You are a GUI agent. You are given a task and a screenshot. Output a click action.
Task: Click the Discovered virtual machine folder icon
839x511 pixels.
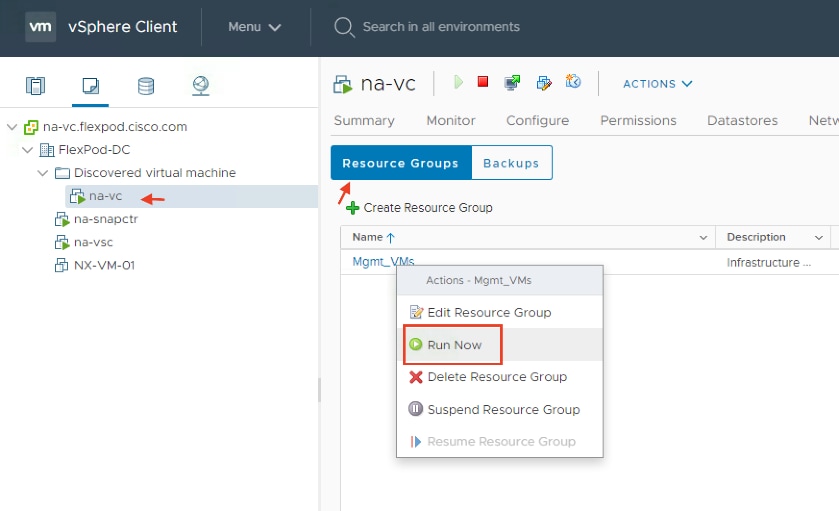pos(63,173)
